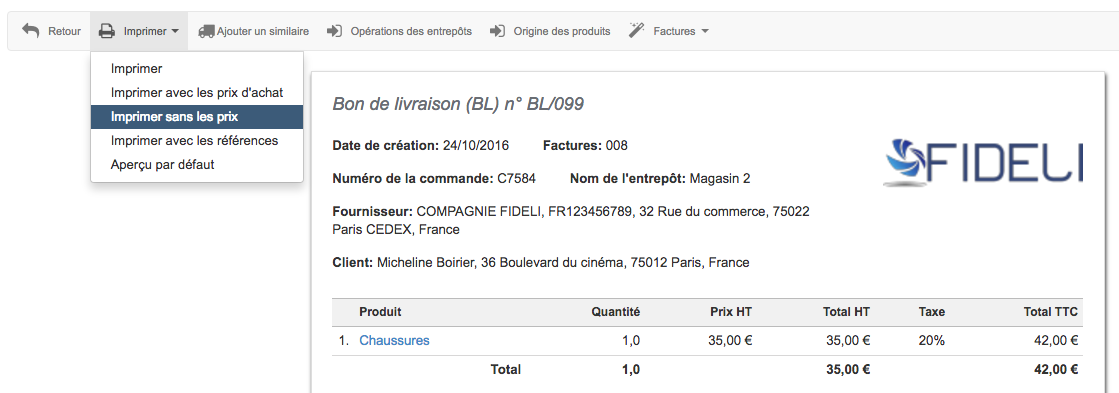1119x393 pixels.
Task: Click the truck icon for Ajouter un similaire
Action: 206,31
